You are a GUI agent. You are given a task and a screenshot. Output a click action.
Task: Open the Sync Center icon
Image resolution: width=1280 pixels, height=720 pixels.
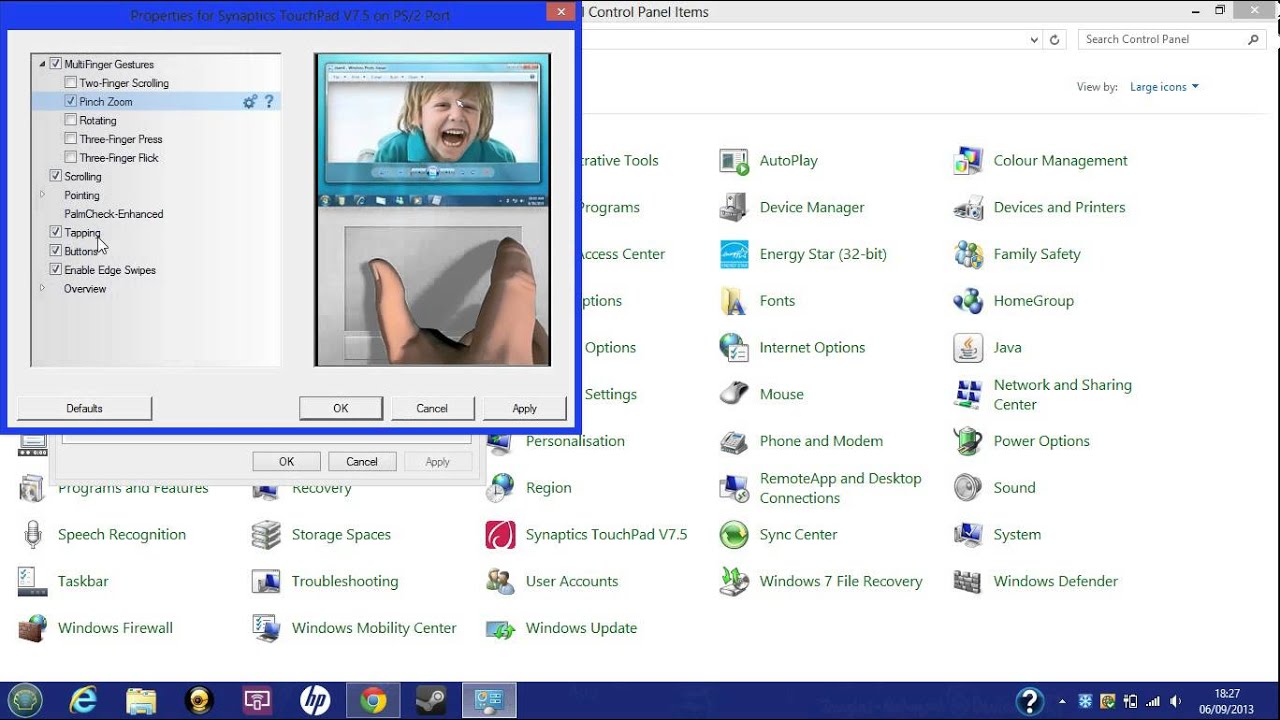coord(734,535)
